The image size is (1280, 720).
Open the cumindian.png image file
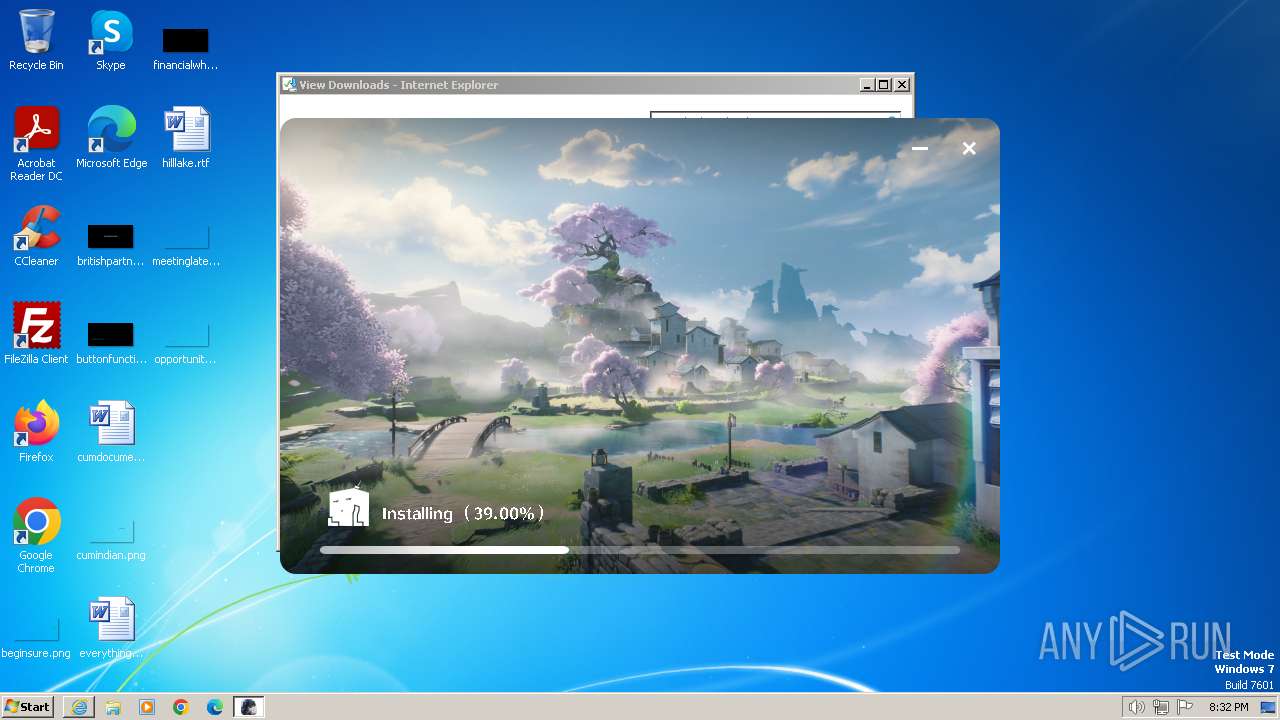point(111,540)
